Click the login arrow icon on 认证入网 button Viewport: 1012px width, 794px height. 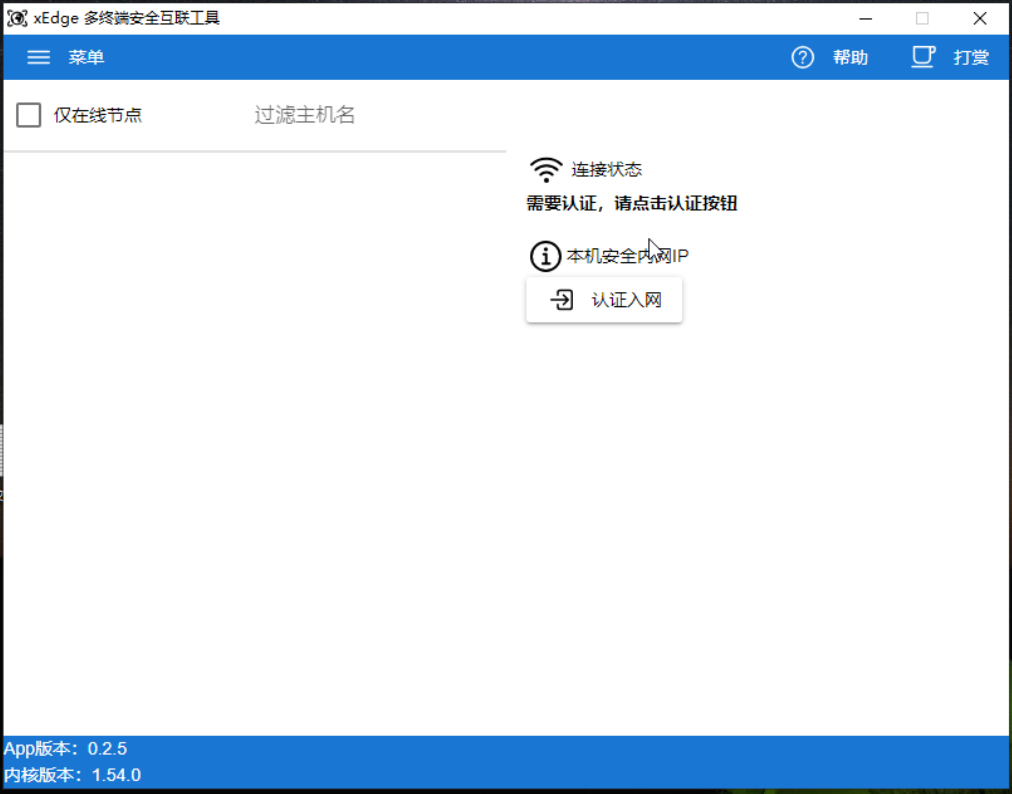[561, 299]
